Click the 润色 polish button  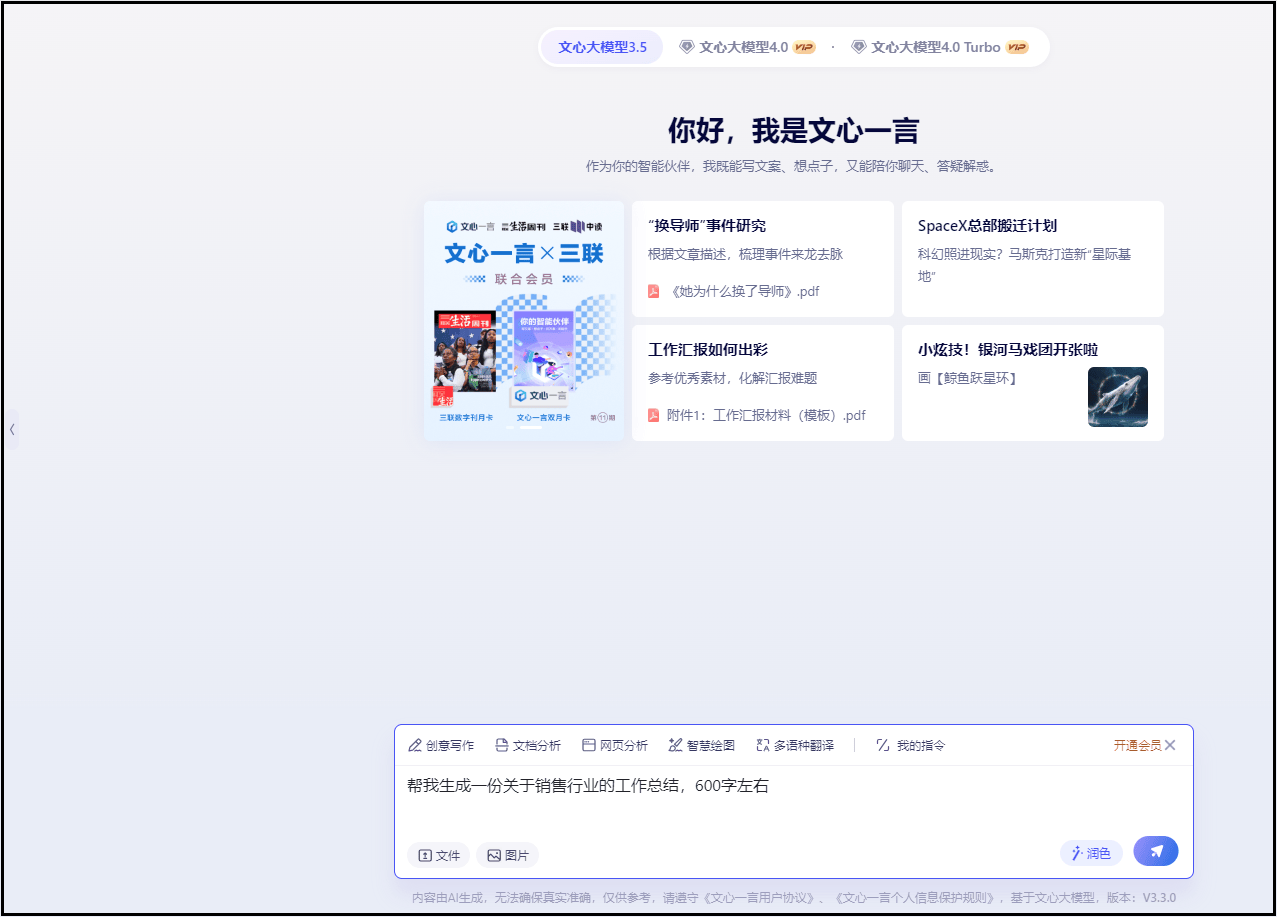tap(1091, 853)
